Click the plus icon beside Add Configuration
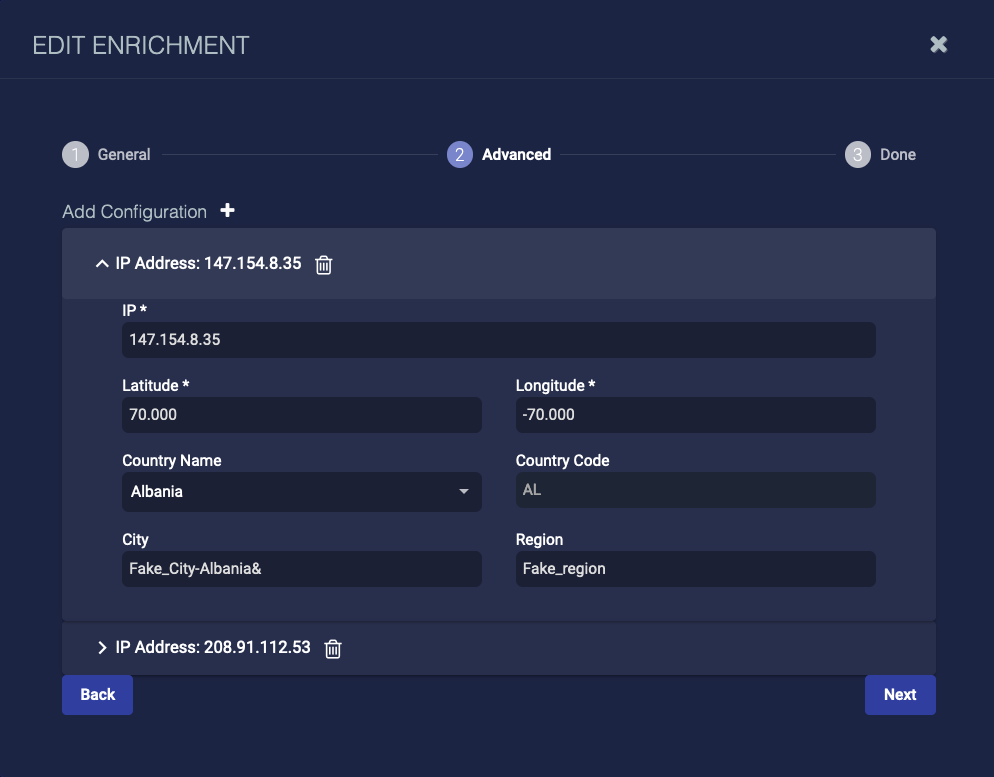 click(228, 211)
